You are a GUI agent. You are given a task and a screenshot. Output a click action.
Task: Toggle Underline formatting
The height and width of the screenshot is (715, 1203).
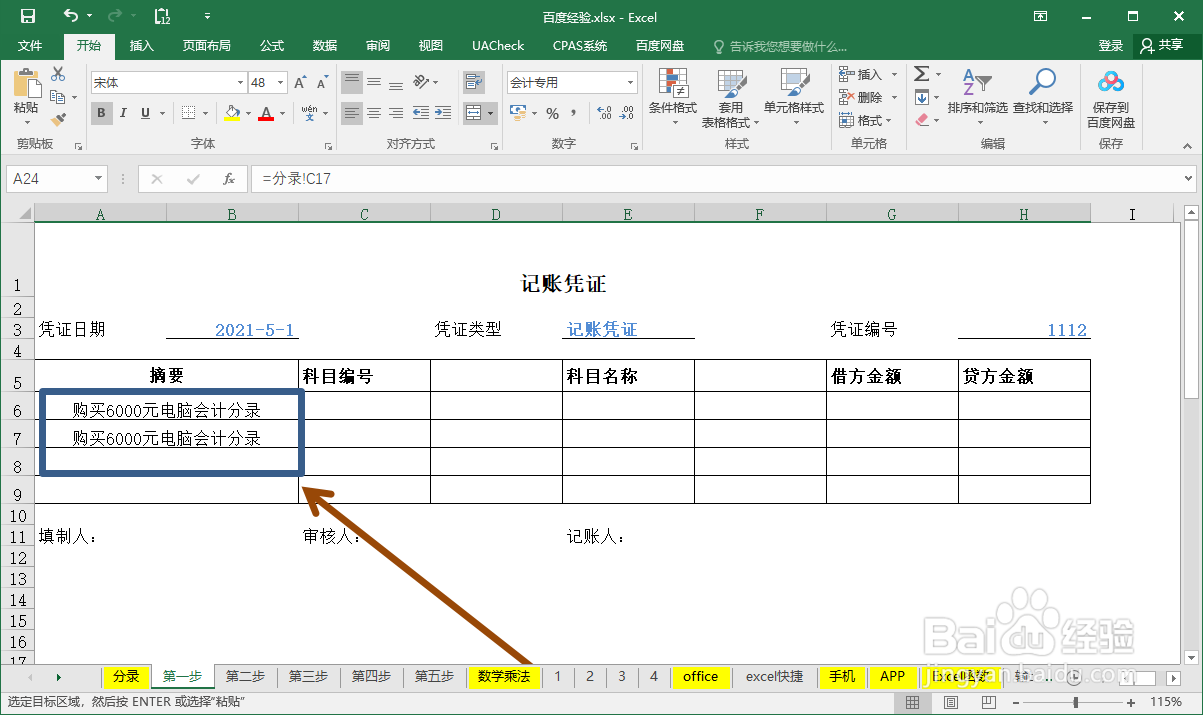[147, 113]
